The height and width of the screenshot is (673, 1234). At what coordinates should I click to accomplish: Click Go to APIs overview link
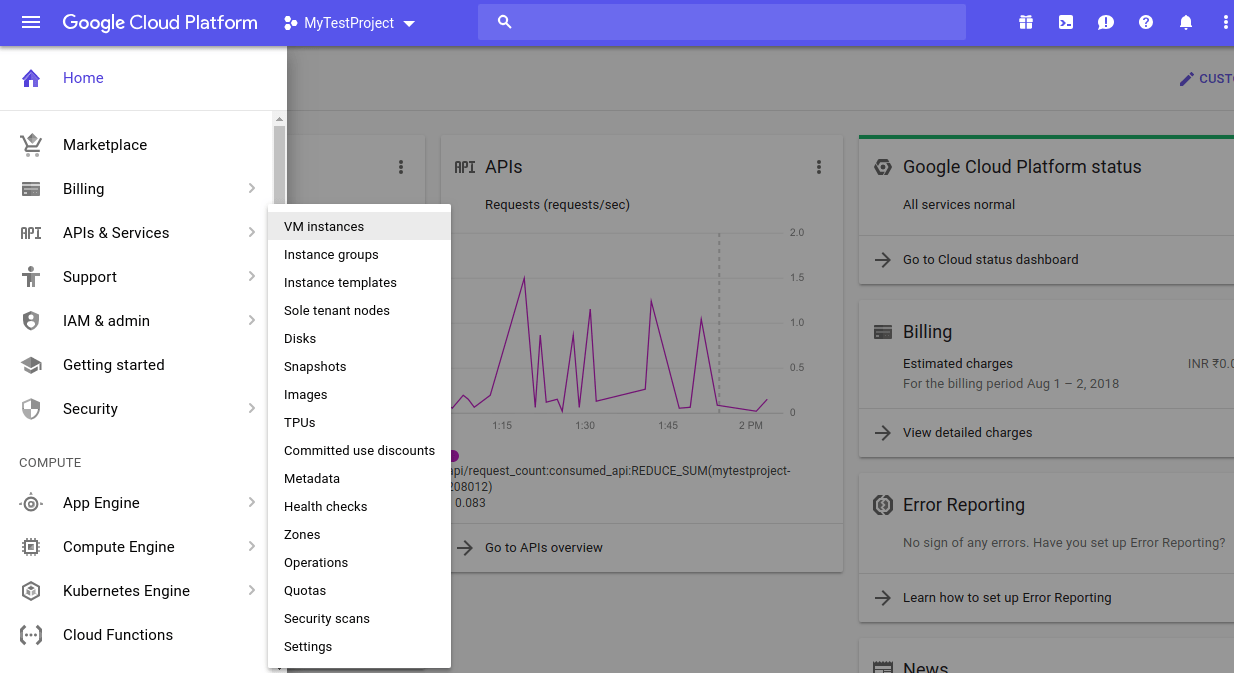544,548
